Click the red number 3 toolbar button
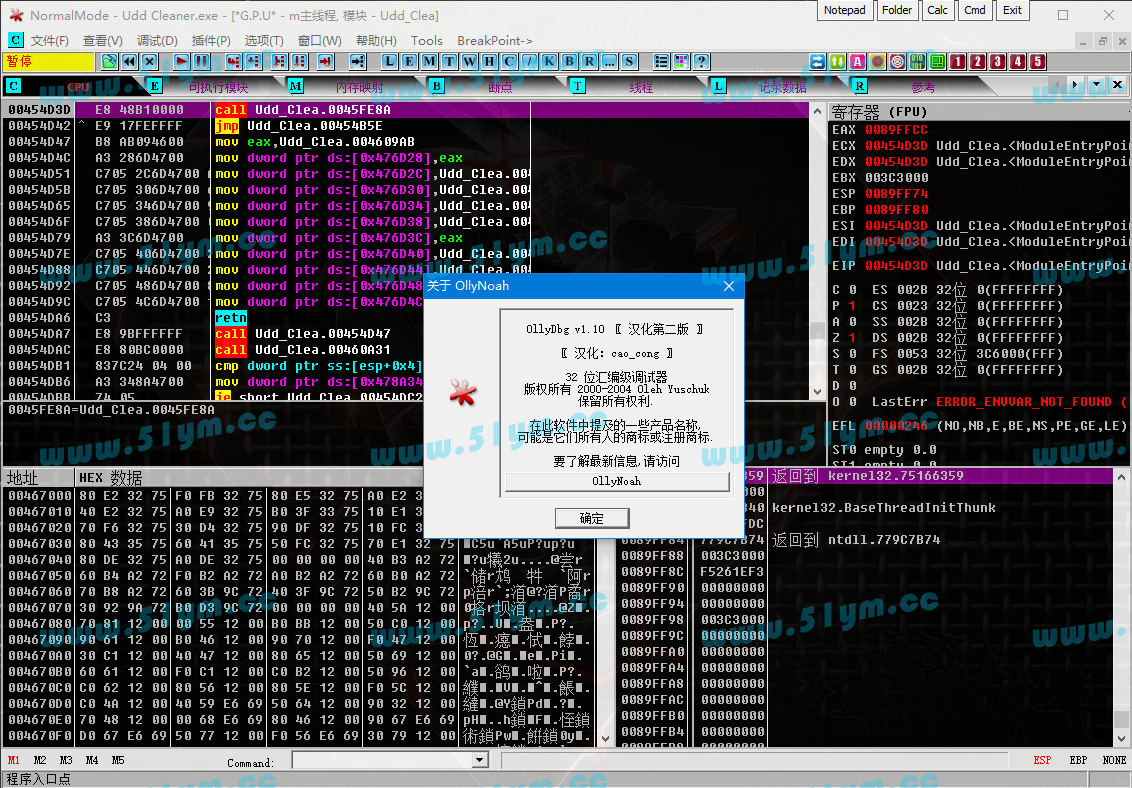 click(x=998, y=61)
